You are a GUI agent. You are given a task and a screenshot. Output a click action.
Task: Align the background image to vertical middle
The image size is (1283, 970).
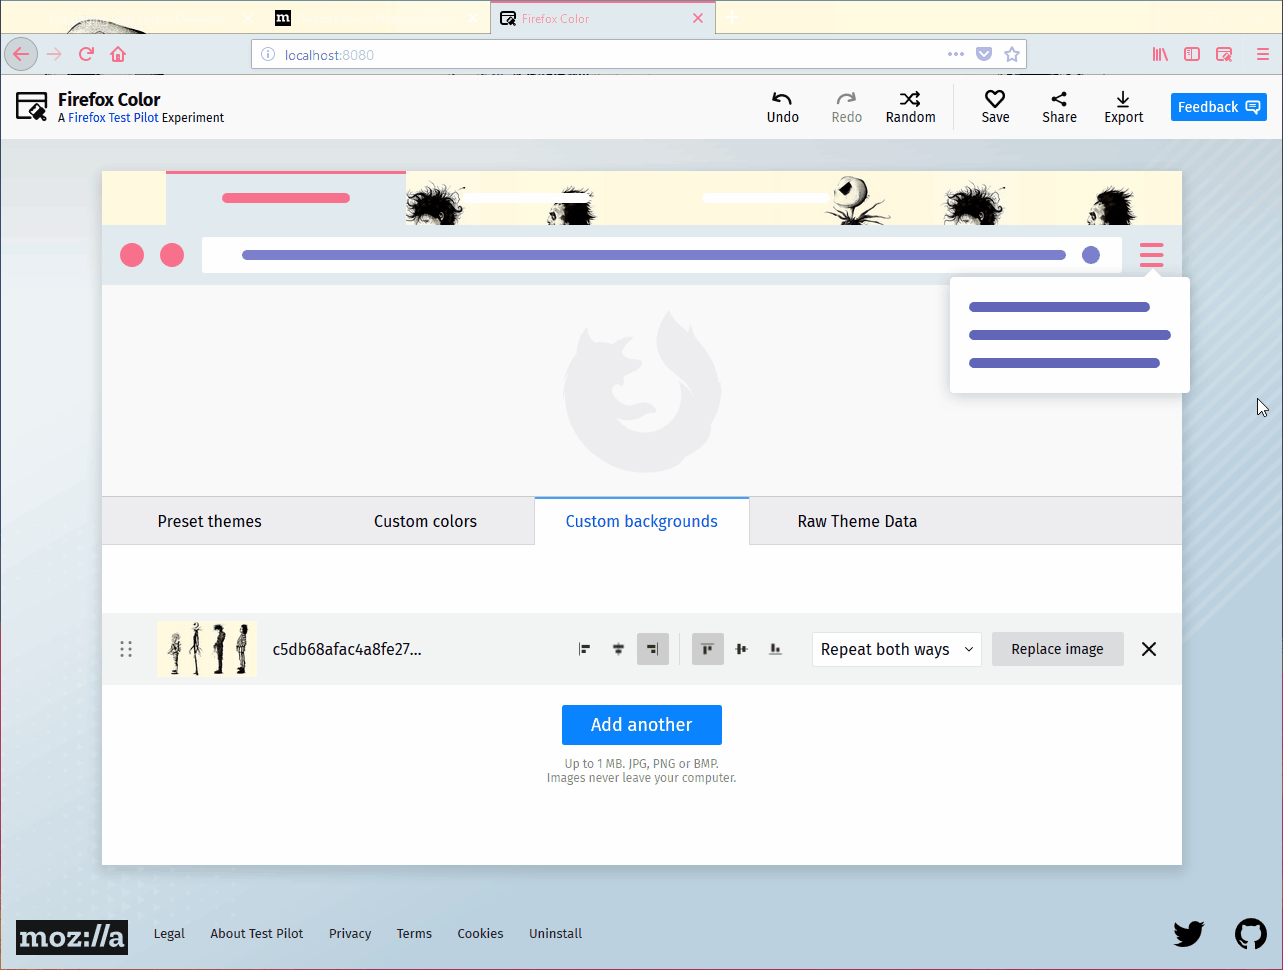(x=742, y=649)
